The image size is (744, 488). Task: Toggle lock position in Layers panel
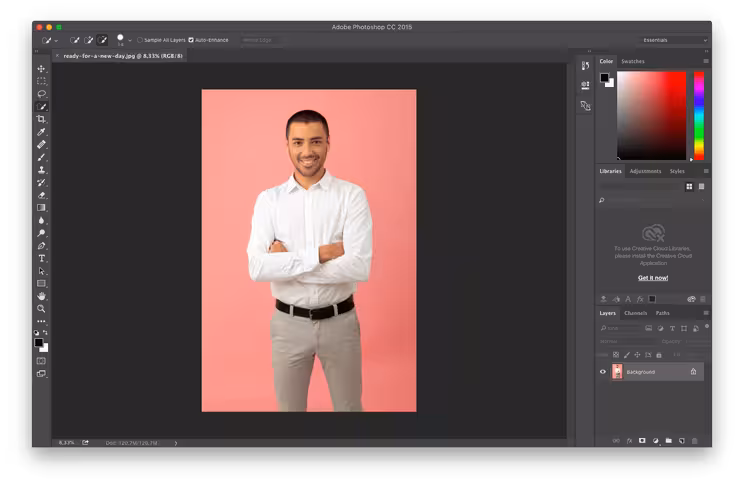point(637,355)
